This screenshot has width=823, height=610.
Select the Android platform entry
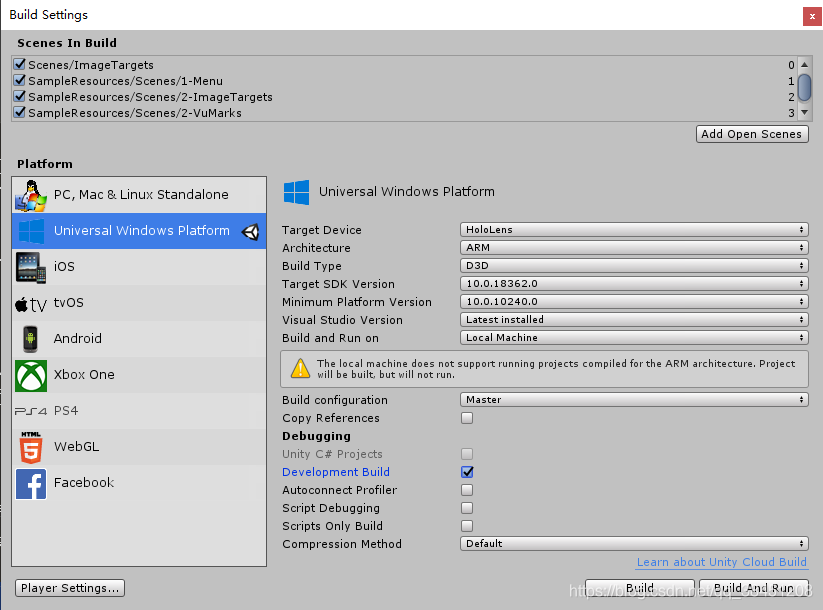click(x=139, y=339)
